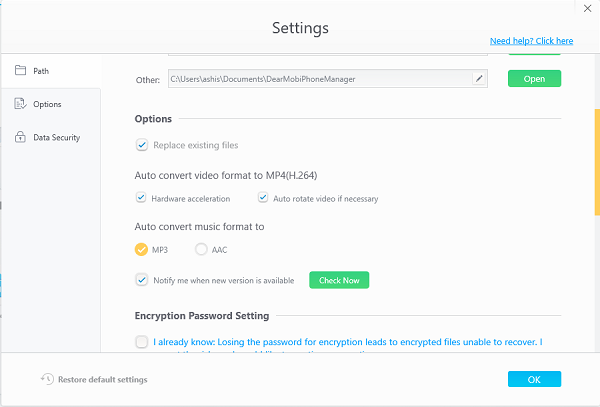Toggle Replace existing files checkbox
This screenshot has width=600, height=407.
tap(142, 145)
